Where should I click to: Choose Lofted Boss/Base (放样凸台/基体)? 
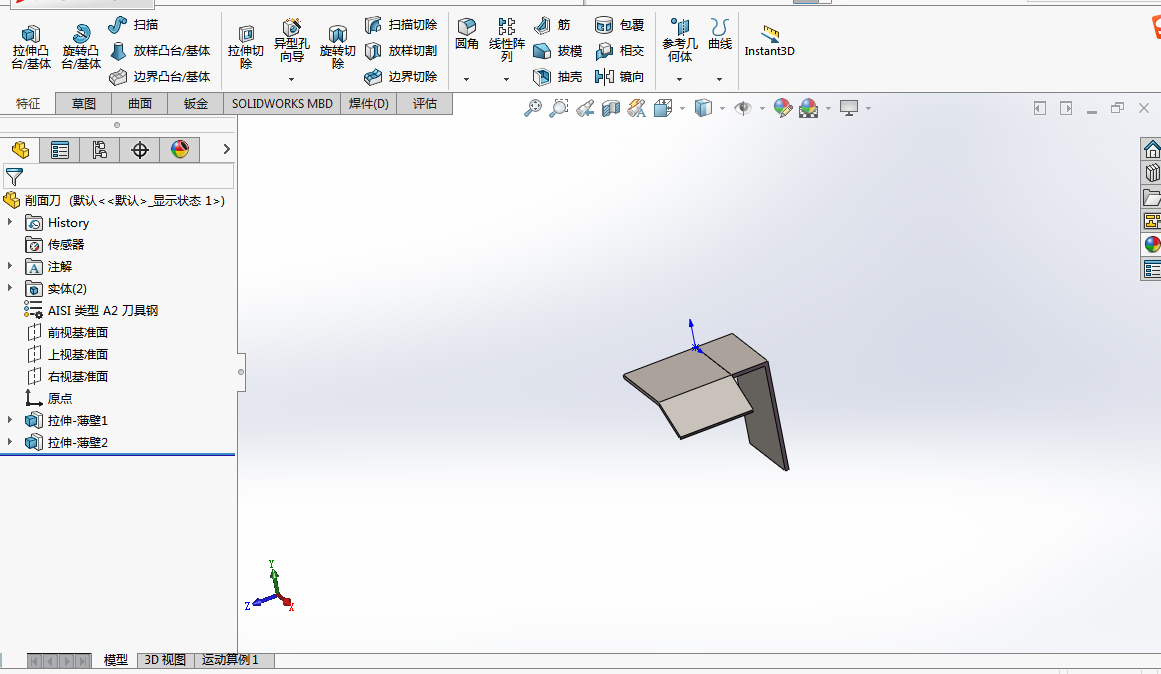click(160, 50)
